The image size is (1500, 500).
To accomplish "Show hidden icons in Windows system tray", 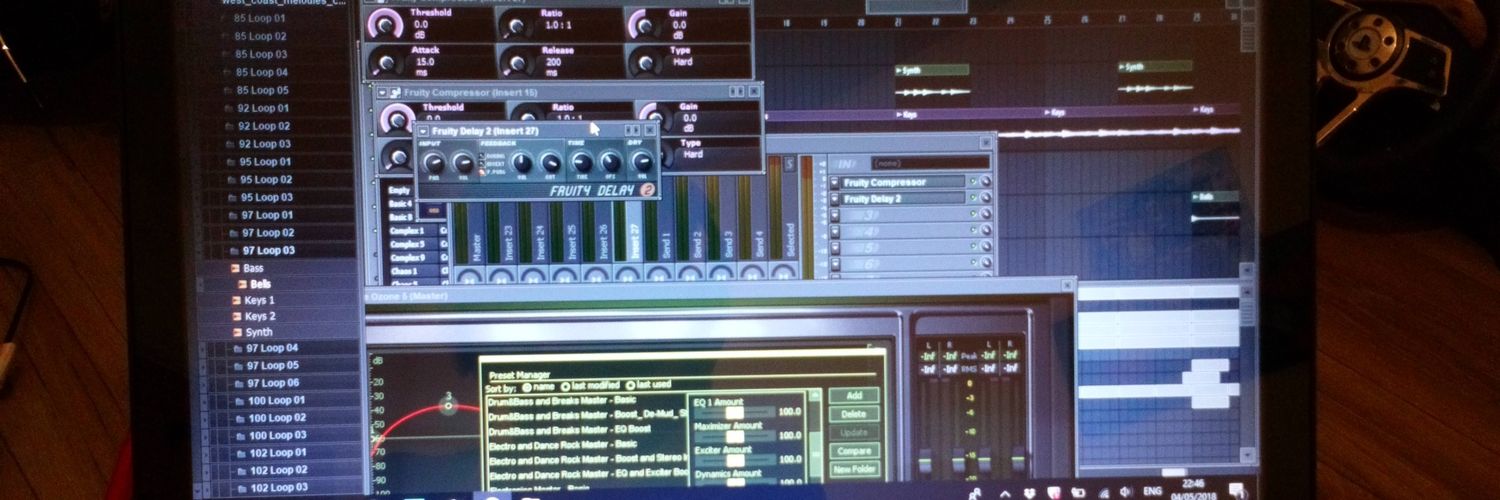I will click(x=1005, y=493).
